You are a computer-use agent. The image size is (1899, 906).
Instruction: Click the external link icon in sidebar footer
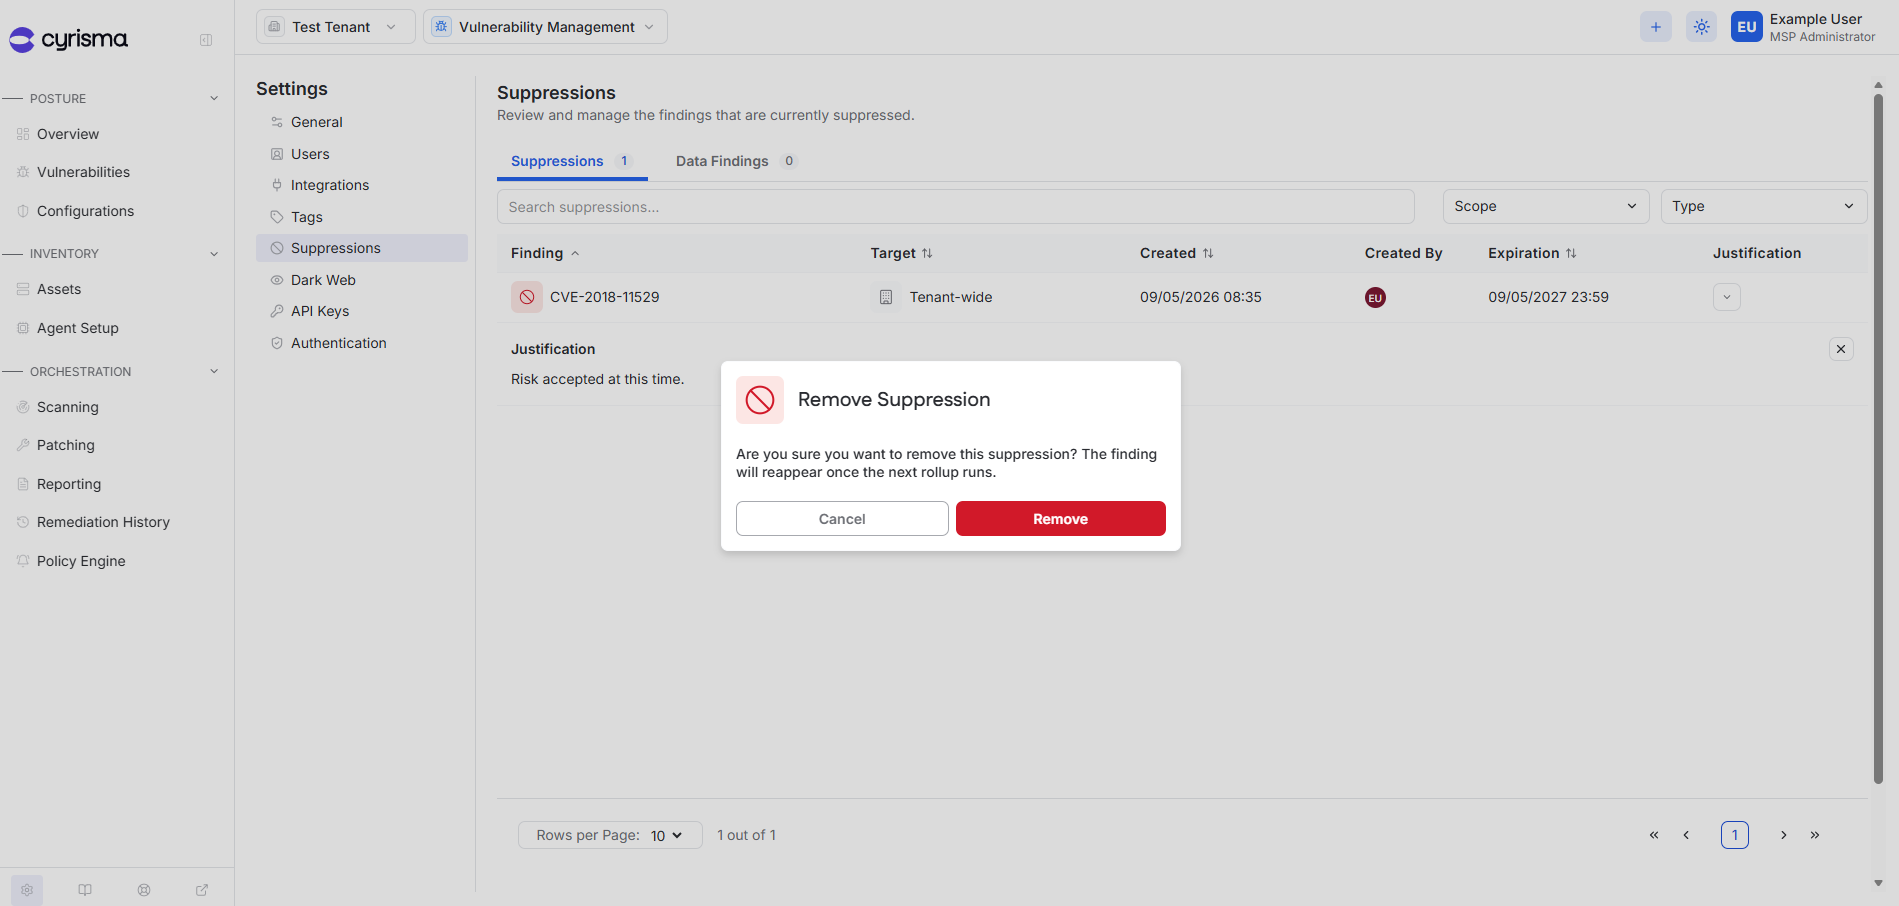pos(202,890)
